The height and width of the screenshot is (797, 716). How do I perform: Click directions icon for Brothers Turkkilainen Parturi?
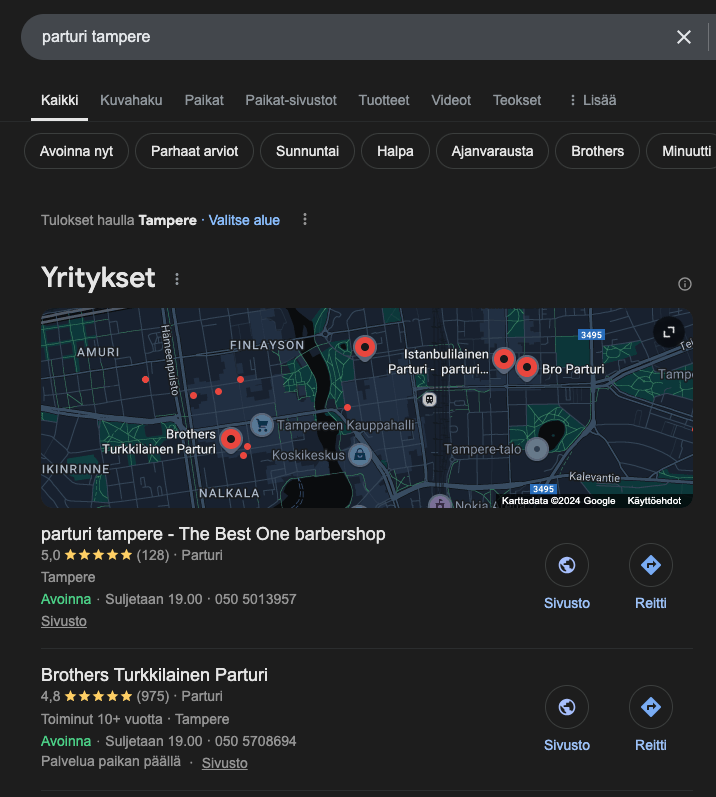coord(650,708)
